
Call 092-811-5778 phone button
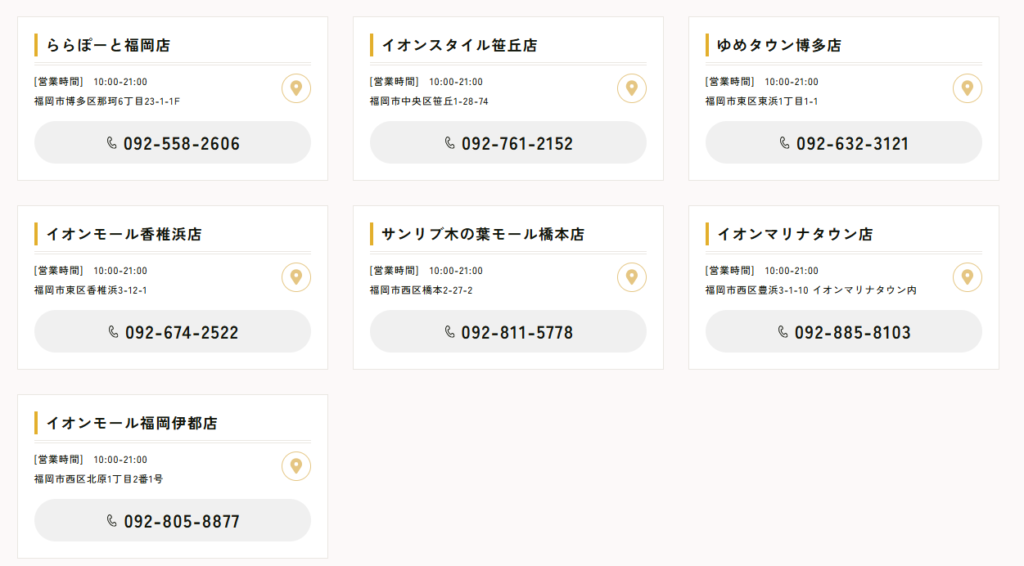click(508, 332)
